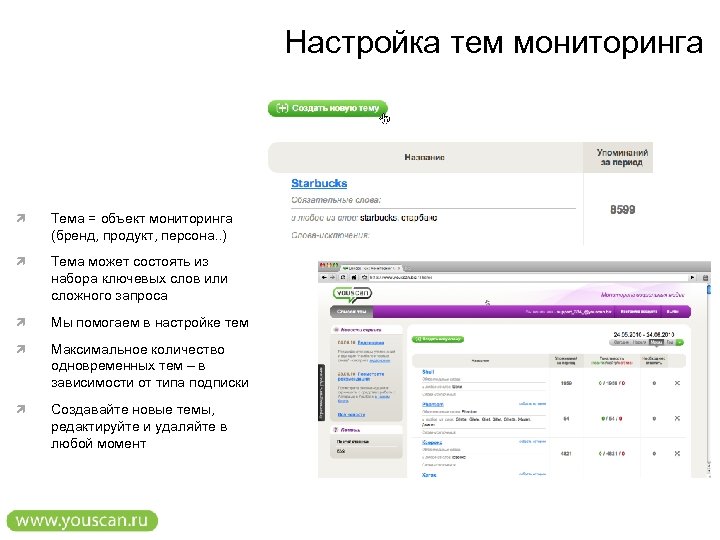This screenshot has height=540, width=720.
Task: Click the bookmark star icon in address bar
Action: (x=364, y=277)
